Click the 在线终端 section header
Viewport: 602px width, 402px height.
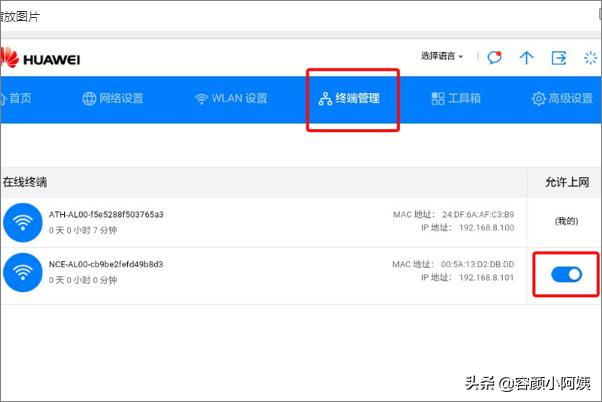point(25,182)
